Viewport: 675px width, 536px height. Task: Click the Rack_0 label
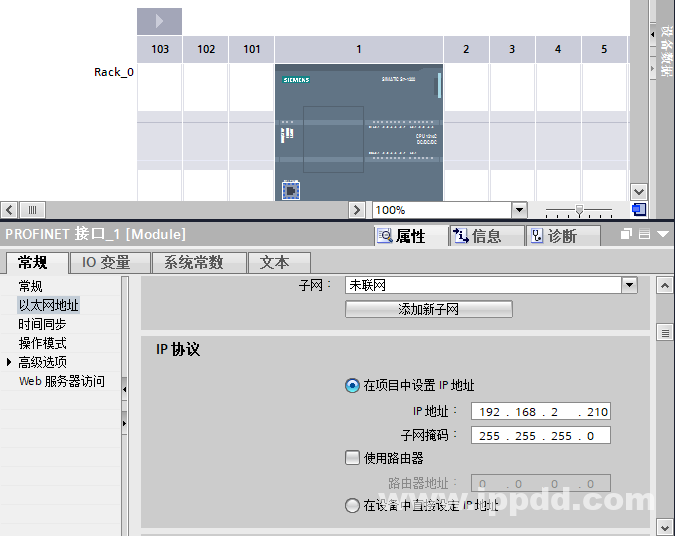coord(114,72)
